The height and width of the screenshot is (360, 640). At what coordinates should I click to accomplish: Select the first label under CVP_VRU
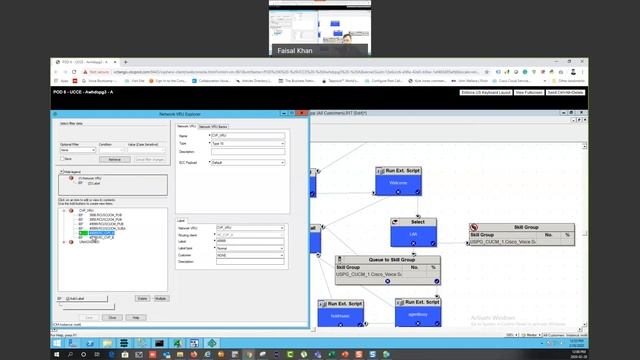coord(105,215)
